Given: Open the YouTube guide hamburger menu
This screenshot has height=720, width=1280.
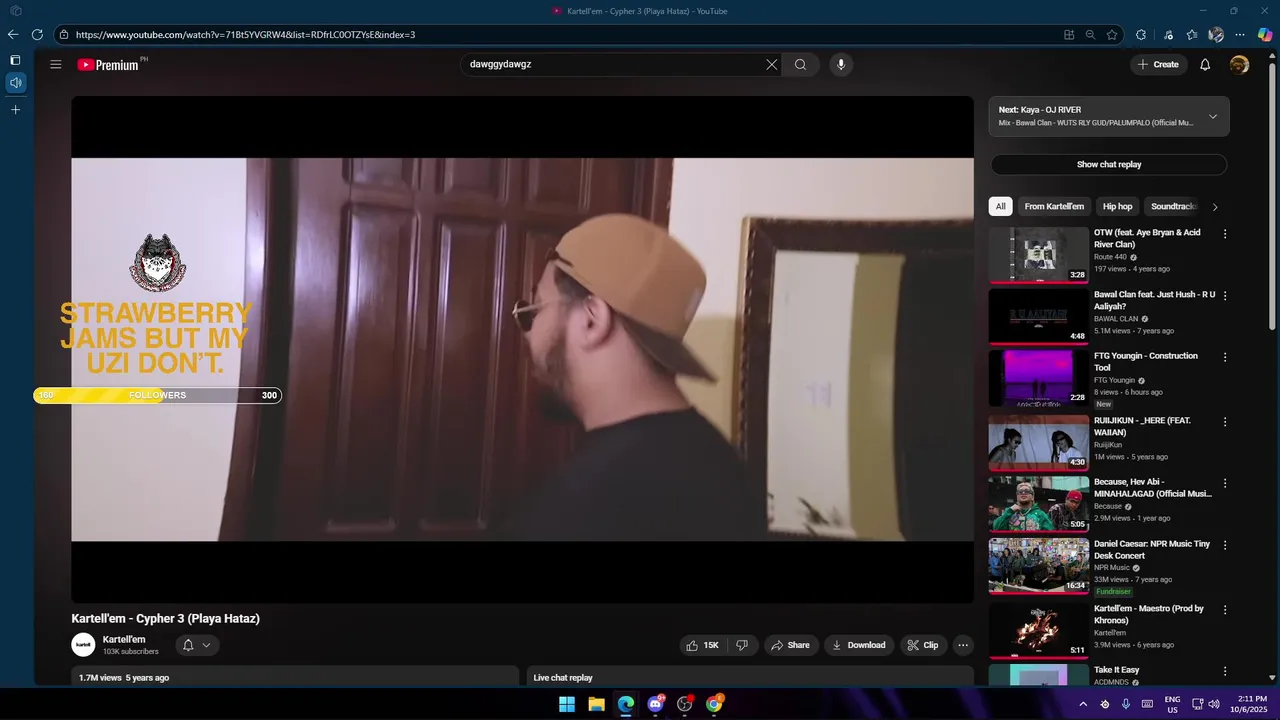Looking at the screenshot, I should tap(56, 64).
